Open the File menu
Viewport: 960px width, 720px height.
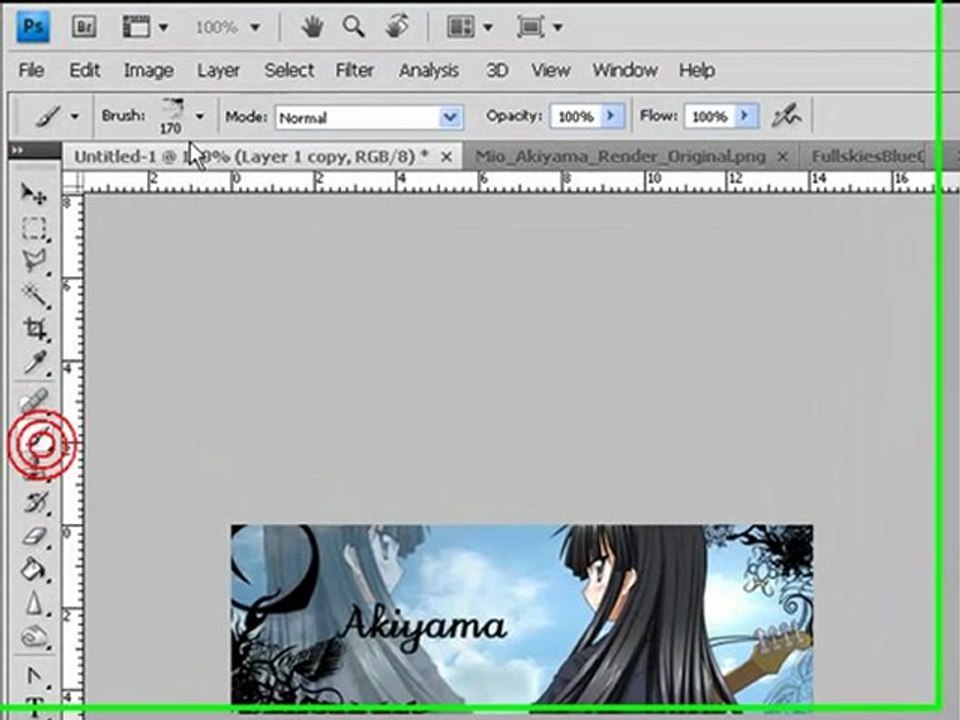31,70
